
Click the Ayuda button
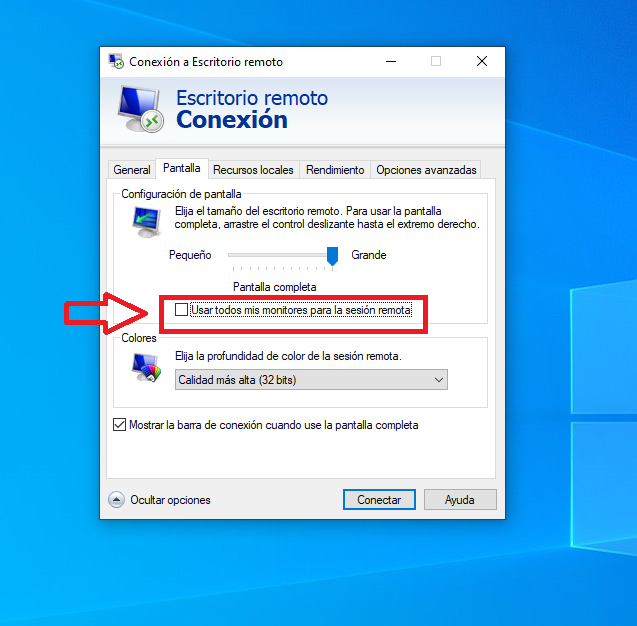click(x=460, y=499)
